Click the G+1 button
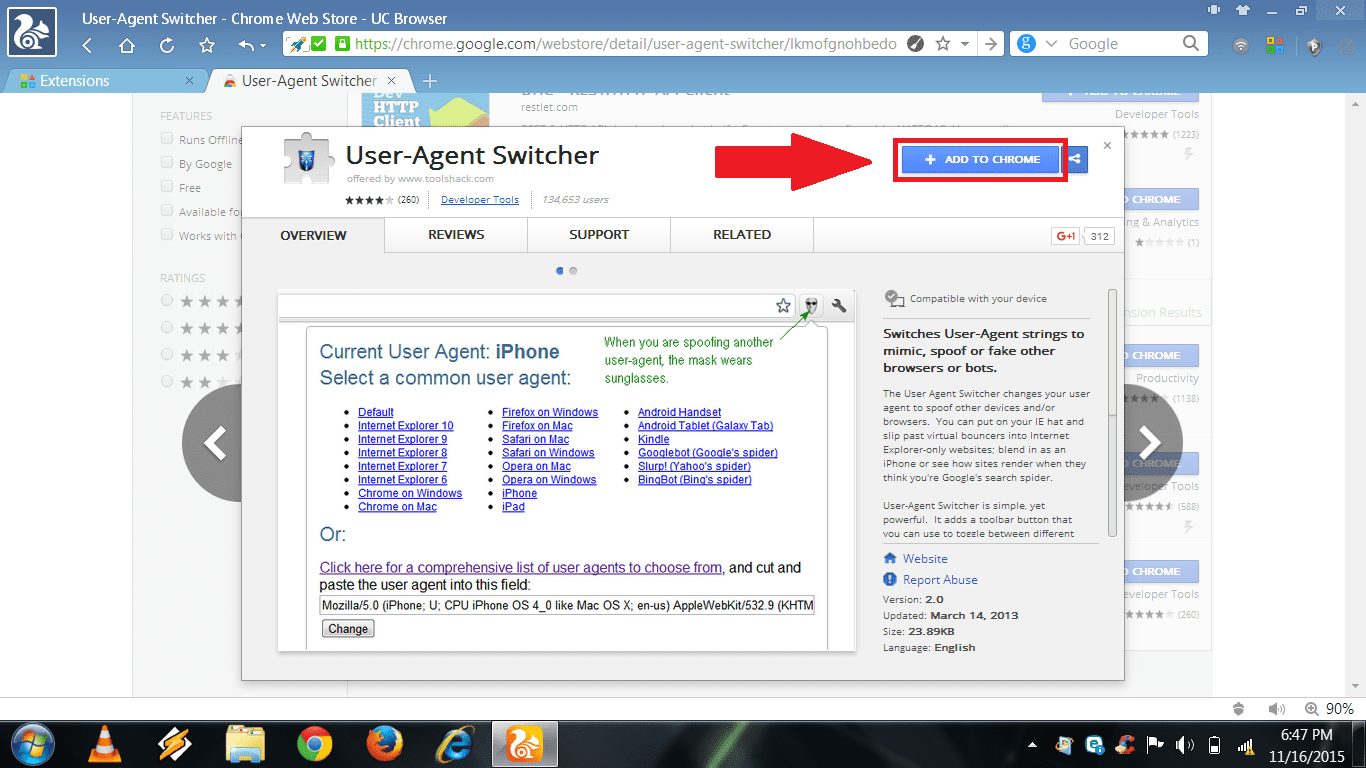 tap(1065, 236)
